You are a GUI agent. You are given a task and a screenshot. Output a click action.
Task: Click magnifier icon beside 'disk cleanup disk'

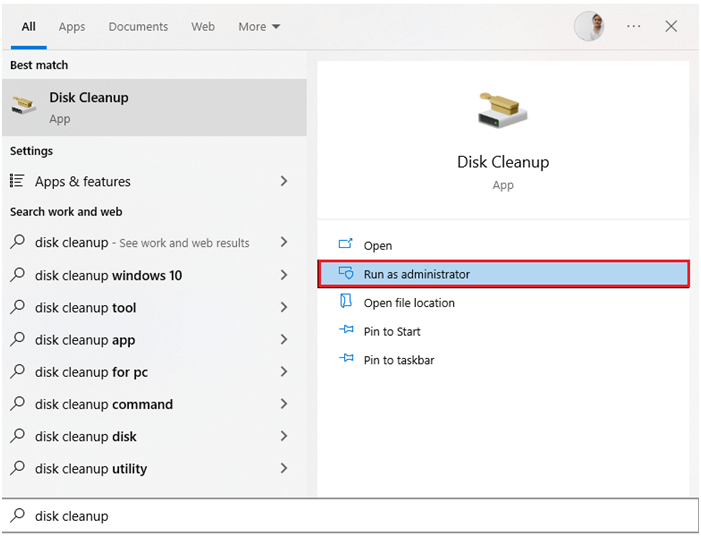(x=17, y=436)
